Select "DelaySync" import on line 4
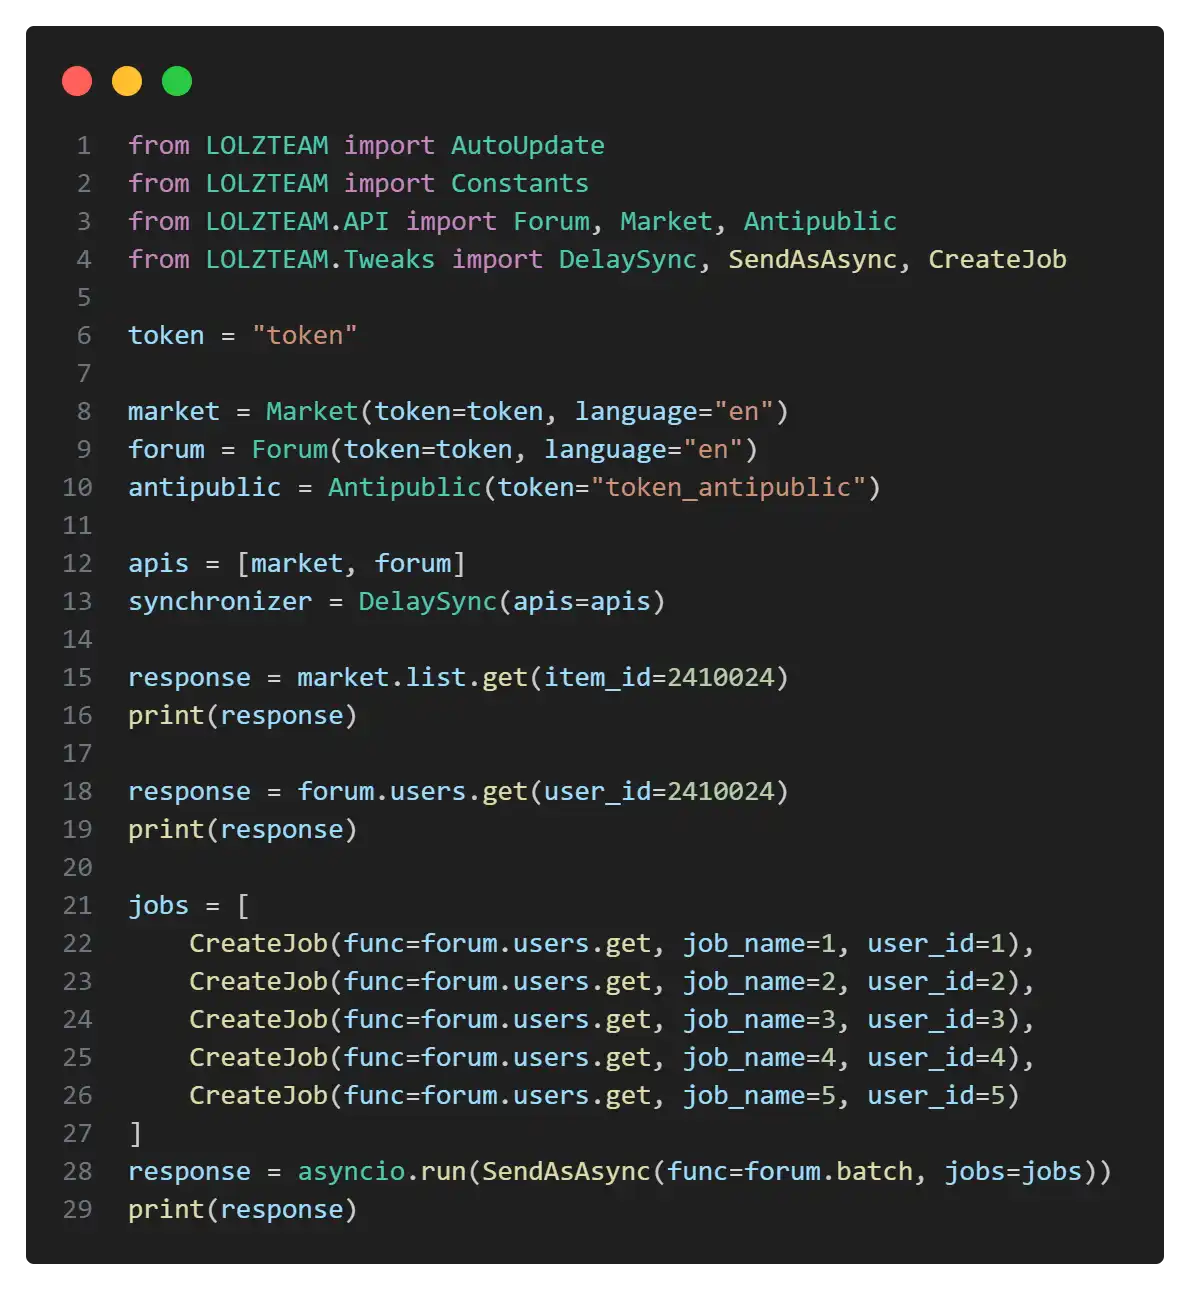This screenshot has height=1290, width=1190. (x=627, y=260)
